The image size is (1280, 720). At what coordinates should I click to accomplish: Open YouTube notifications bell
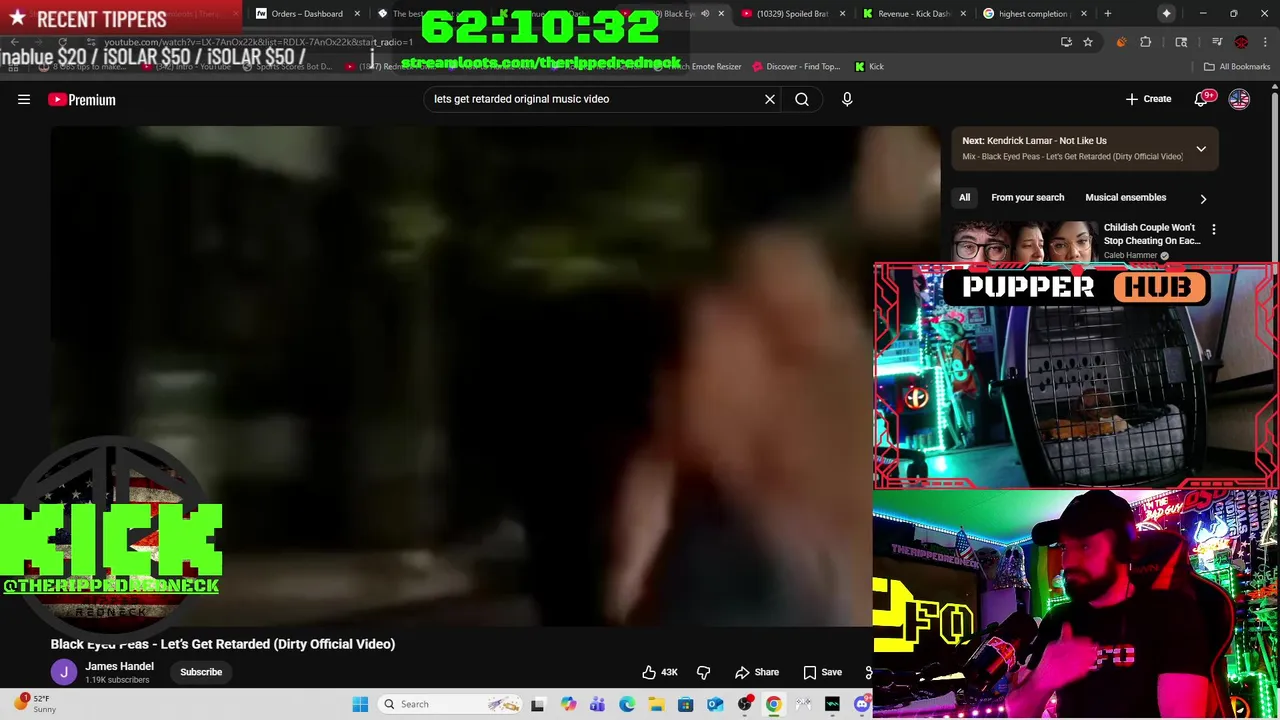[1202, 99]
